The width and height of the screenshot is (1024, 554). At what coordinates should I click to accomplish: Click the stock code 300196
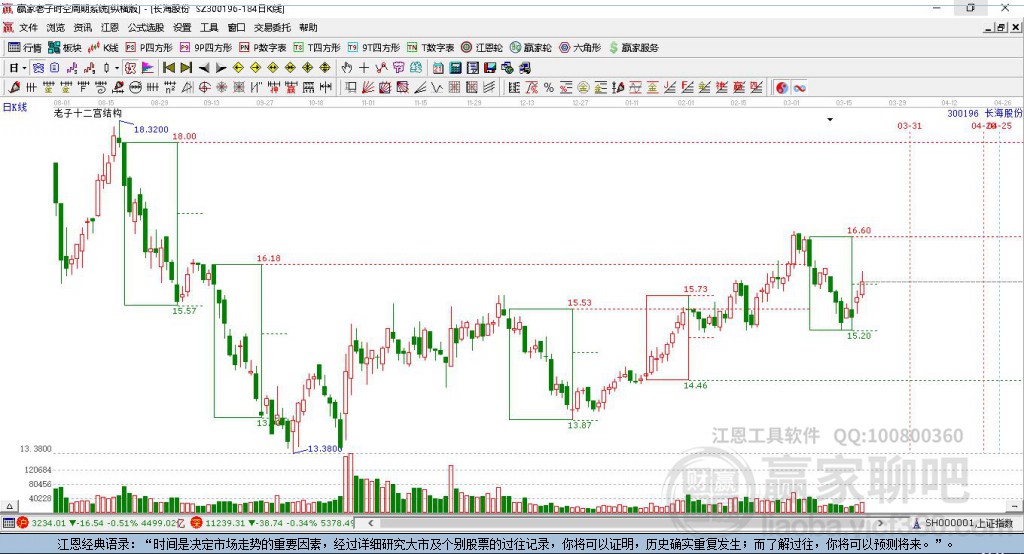point(963,114)
